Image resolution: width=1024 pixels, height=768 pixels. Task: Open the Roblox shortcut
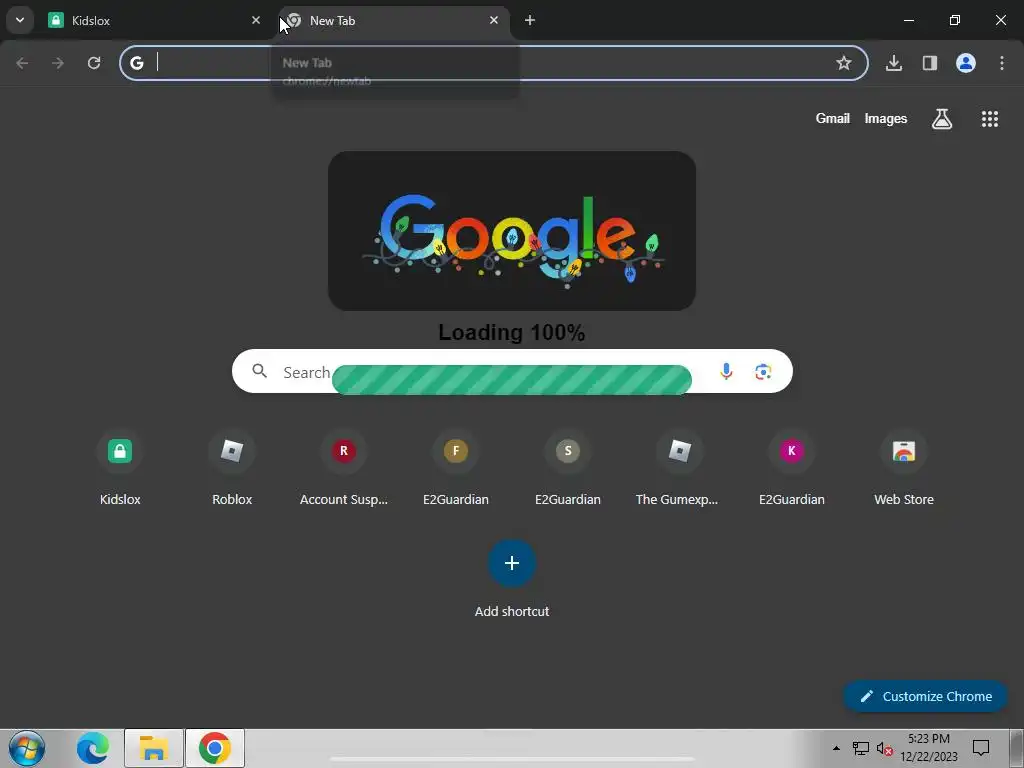coord(232,468)
